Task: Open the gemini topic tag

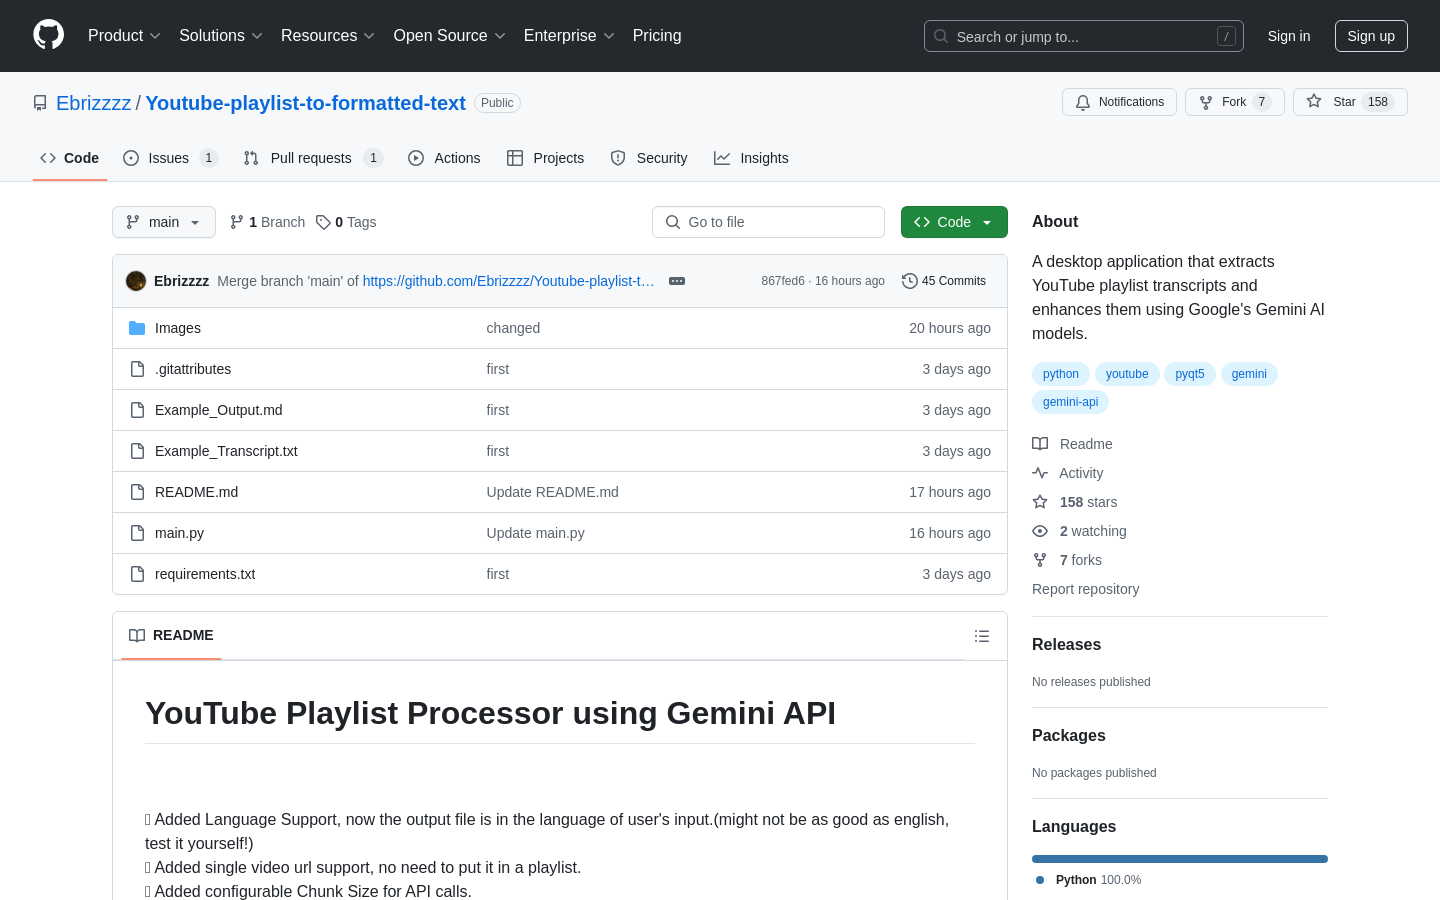Action: [x=1249, y=374]
